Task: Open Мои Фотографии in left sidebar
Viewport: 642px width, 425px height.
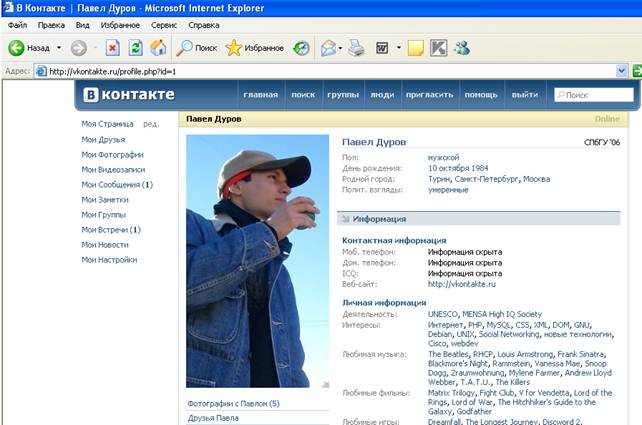Action: pyautogui.click(x=112, y=155)
